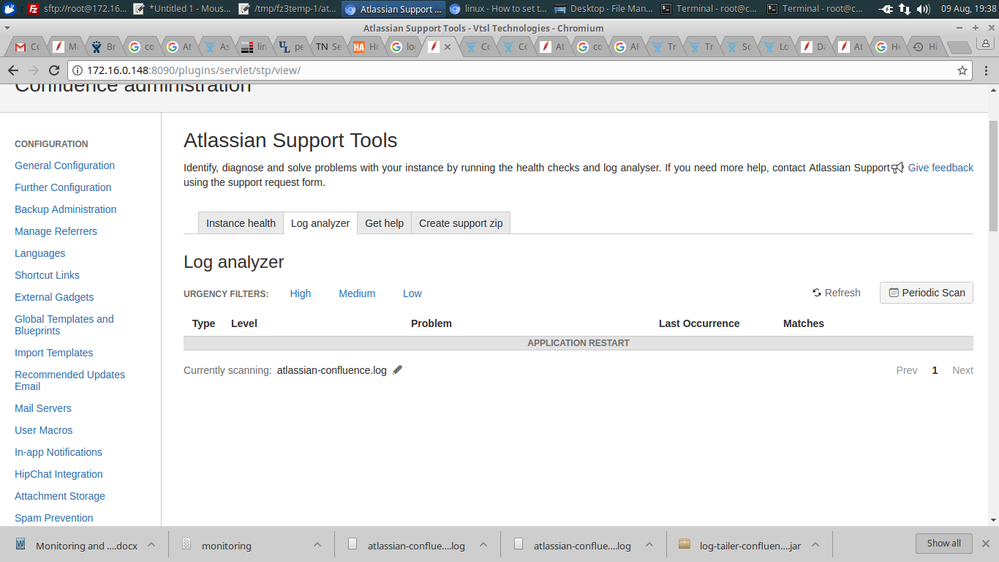Click the site information icon in address bar
999x562 pixels.
click(78, 70)
